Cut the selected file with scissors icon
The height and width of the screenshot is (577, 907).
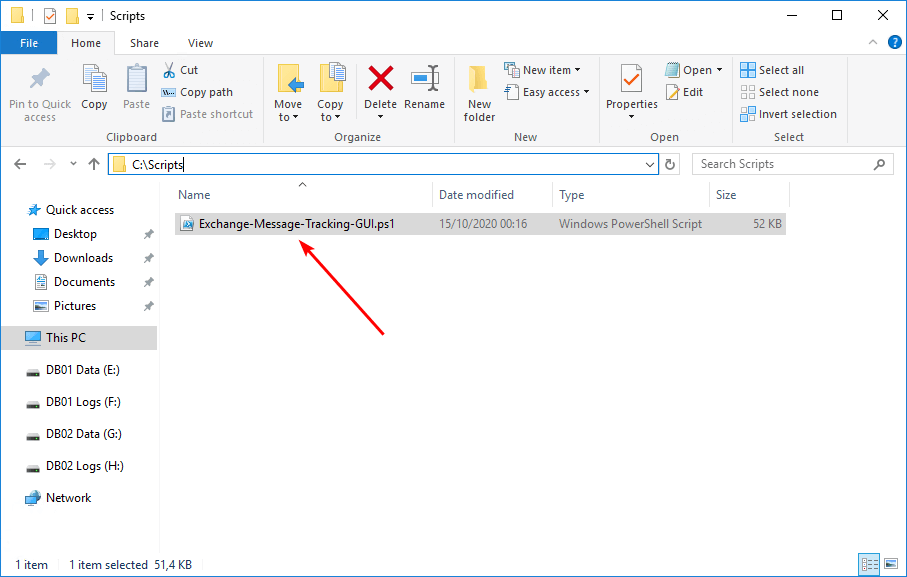(180, 70)
